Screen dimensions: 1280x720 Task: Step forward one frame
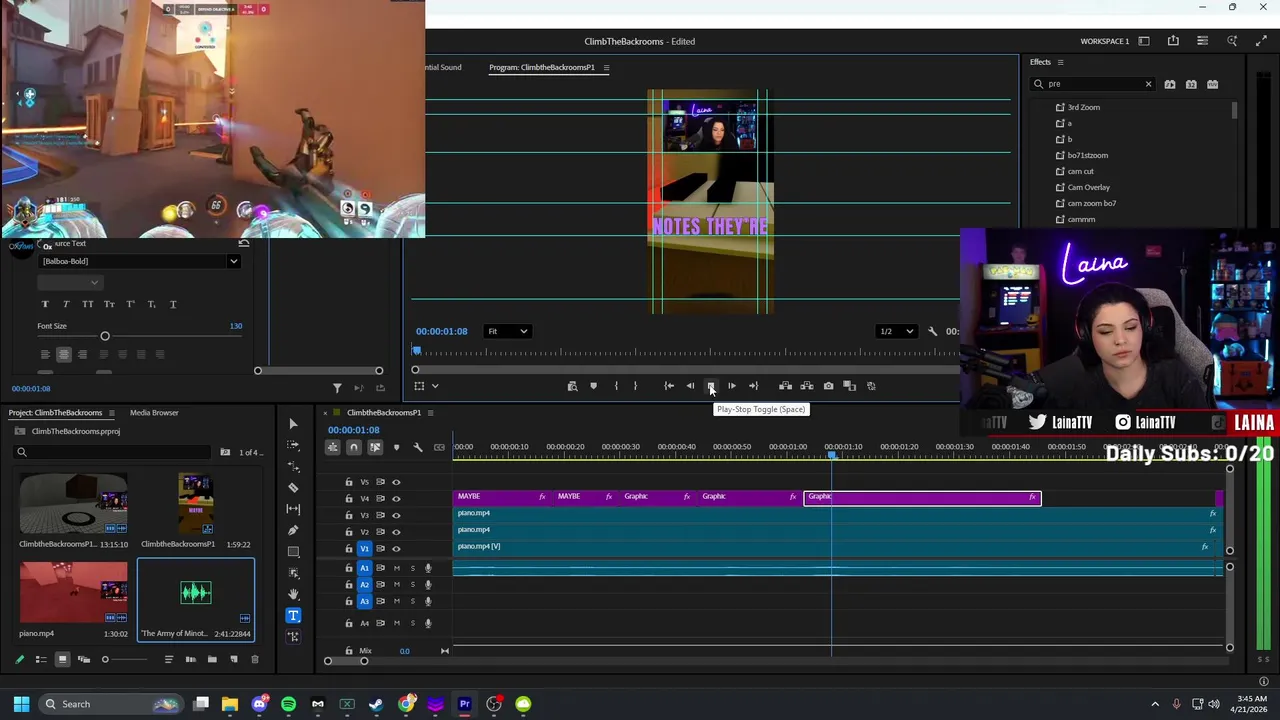(732, 386)
